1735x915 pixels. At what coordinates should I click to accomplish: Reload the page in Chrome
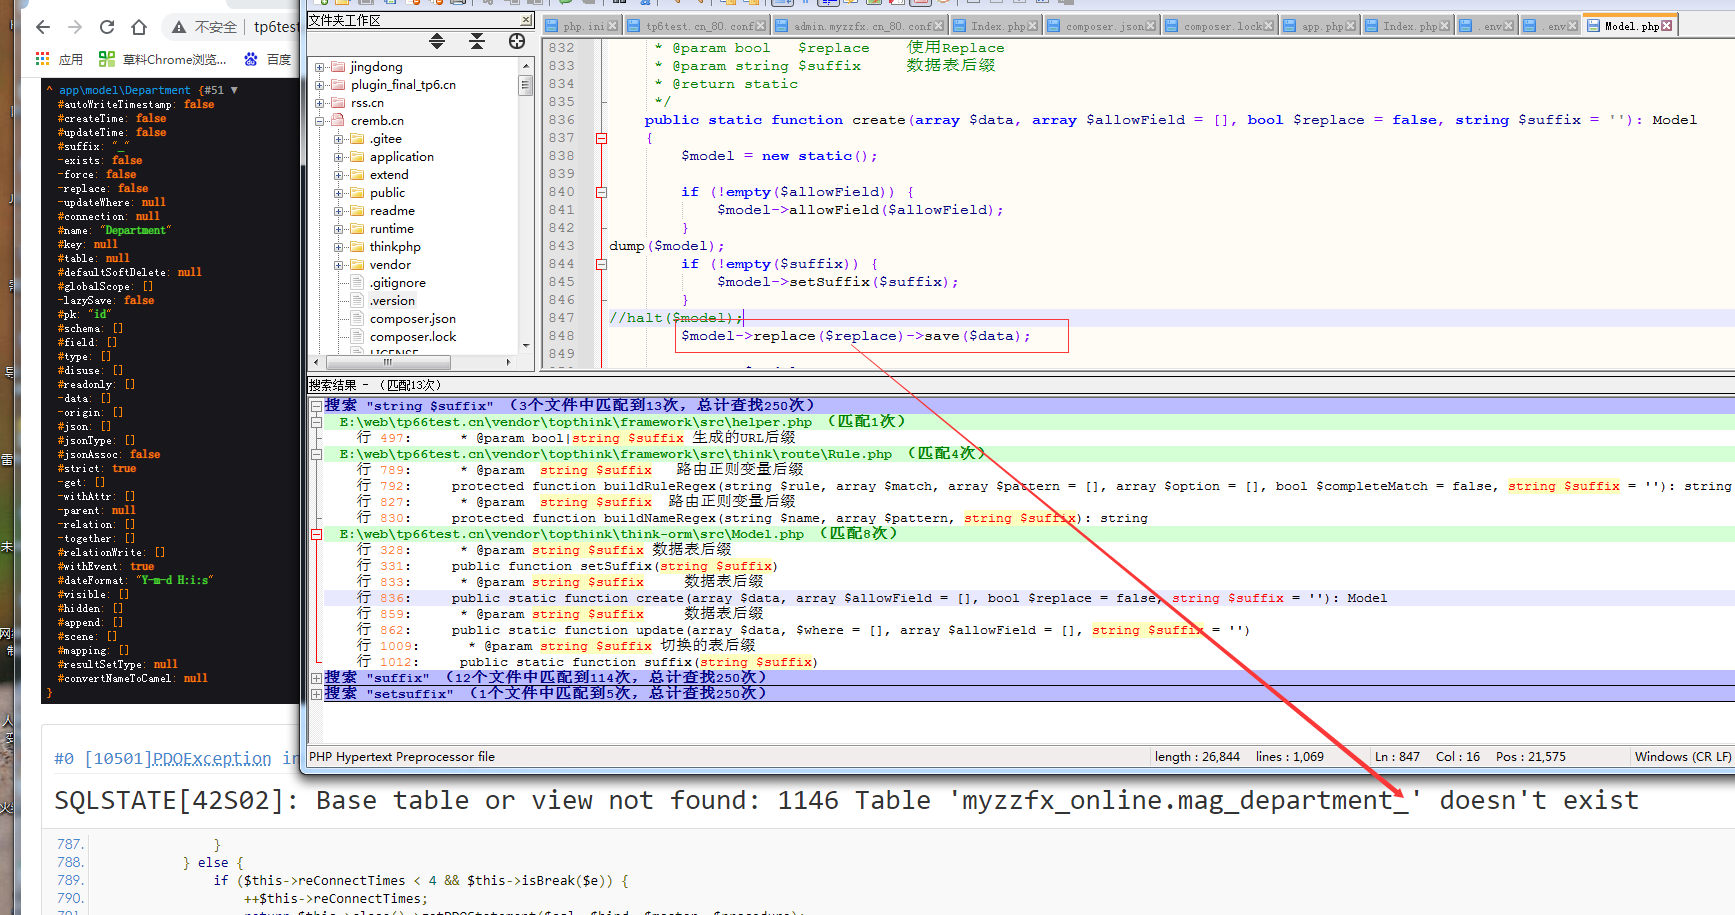(x=107, y=27)
